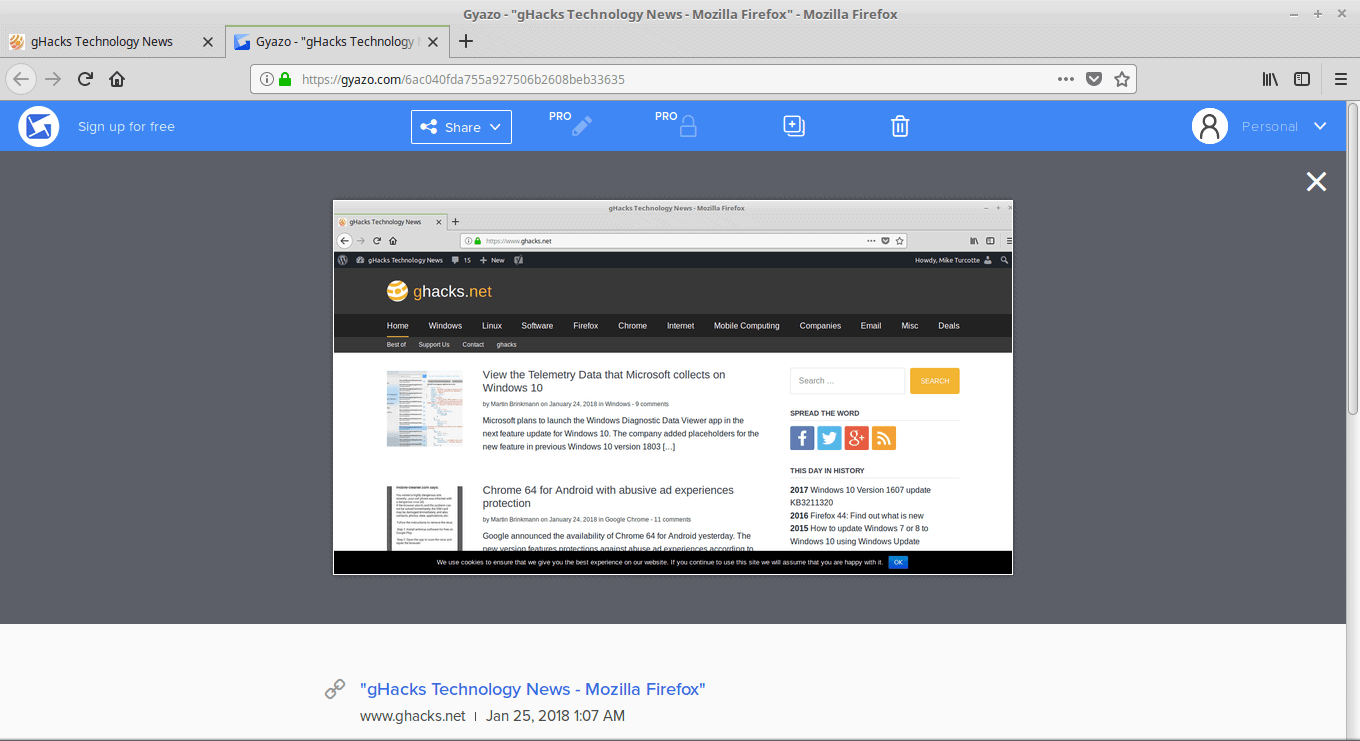The image size is (1360, 741).
Task: Click the uploaded gHacks screenshot image
Action: (x=673, y=388)
